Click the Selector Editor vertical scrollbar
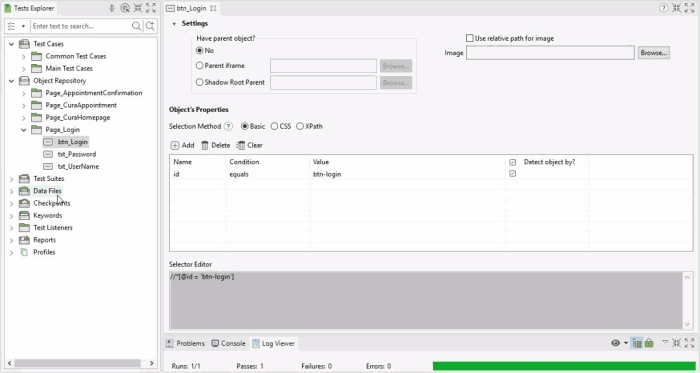The width and height of the screenshot is (700, 373). (688, 300)
